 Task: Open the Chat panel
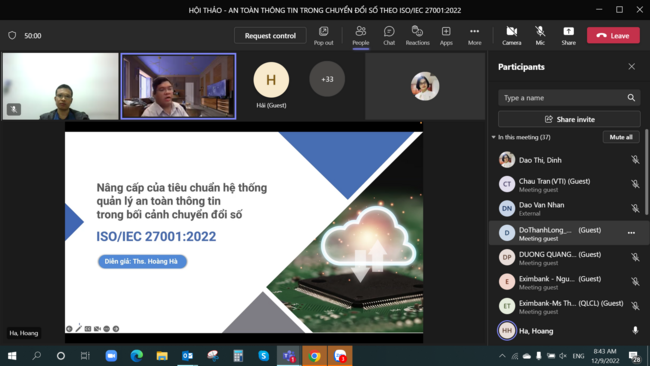click(389, 36)
